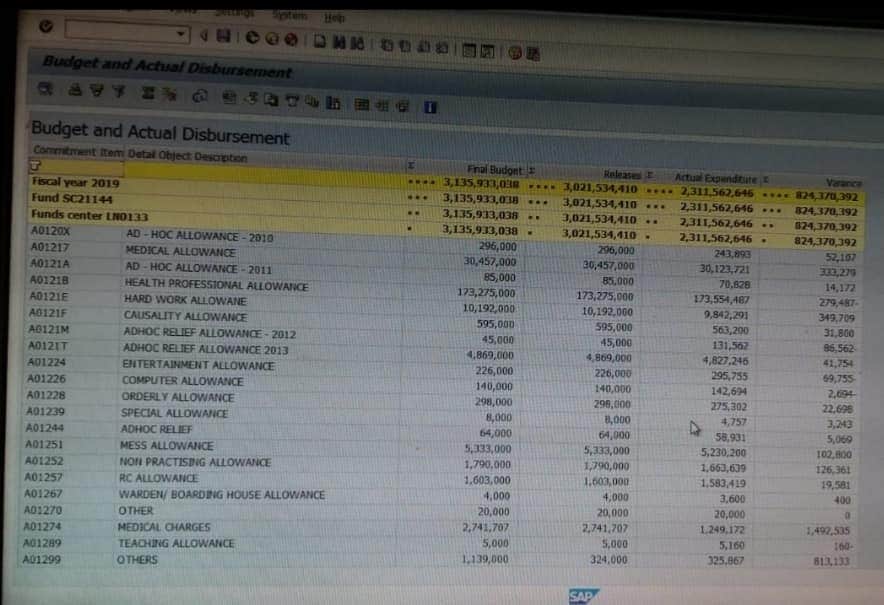Select the A01299 commitment item cell
This screenshot has height=605, width=884.
pos(42,560)
